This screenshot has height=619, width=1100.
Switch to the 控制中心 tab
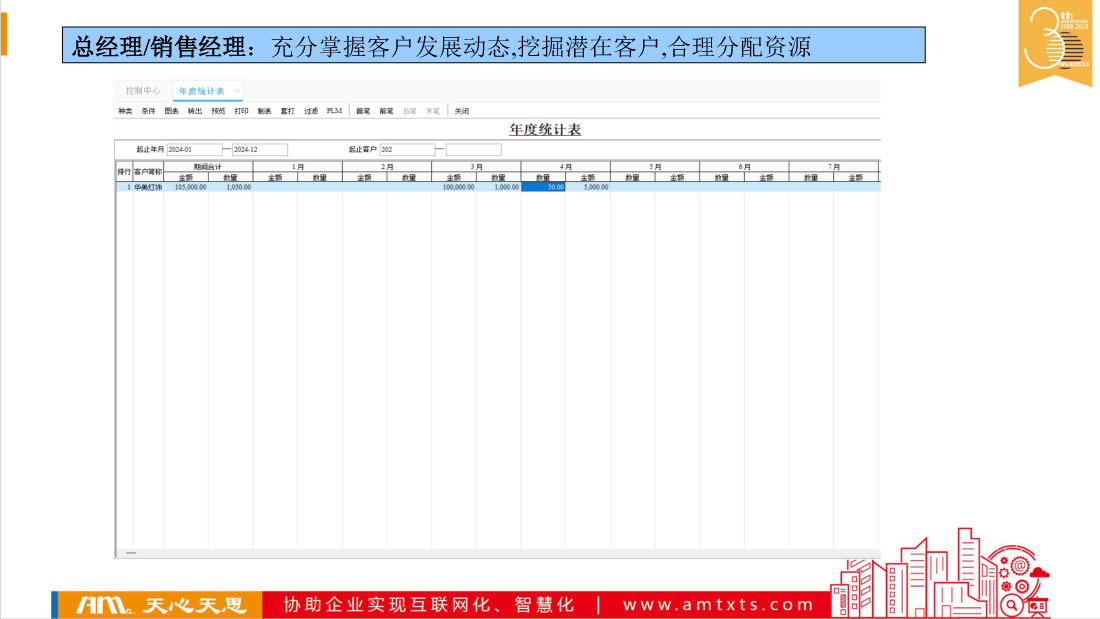point(143,91)
